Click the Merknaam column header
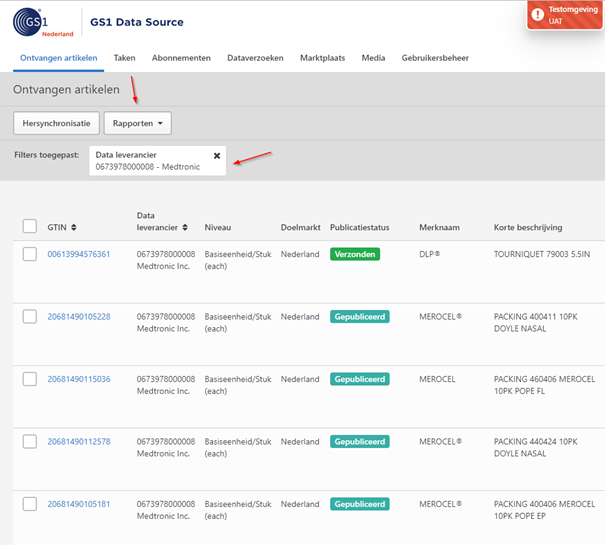This screenshot has width=605, height=545. 439,227
